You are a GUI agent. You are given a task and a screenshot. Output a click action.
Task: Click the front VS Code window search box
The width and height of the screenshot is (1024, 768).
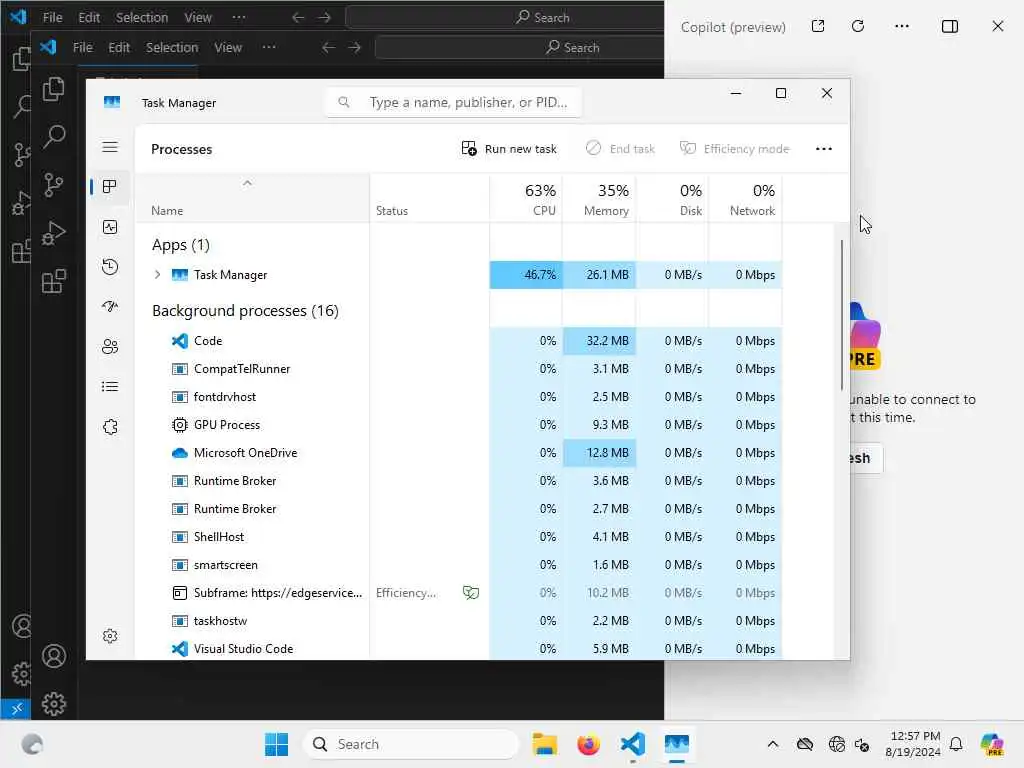519,47
